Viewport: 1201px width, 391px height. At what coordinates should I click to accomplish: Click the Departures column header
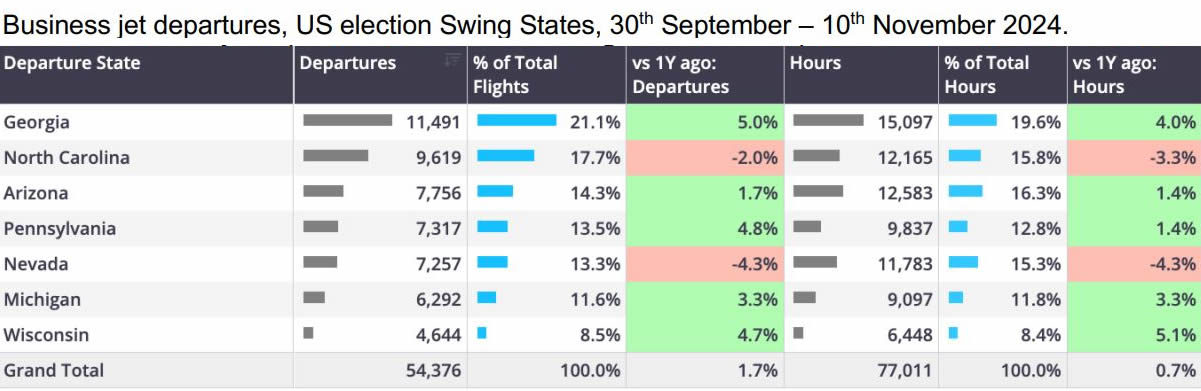point(348,63)
